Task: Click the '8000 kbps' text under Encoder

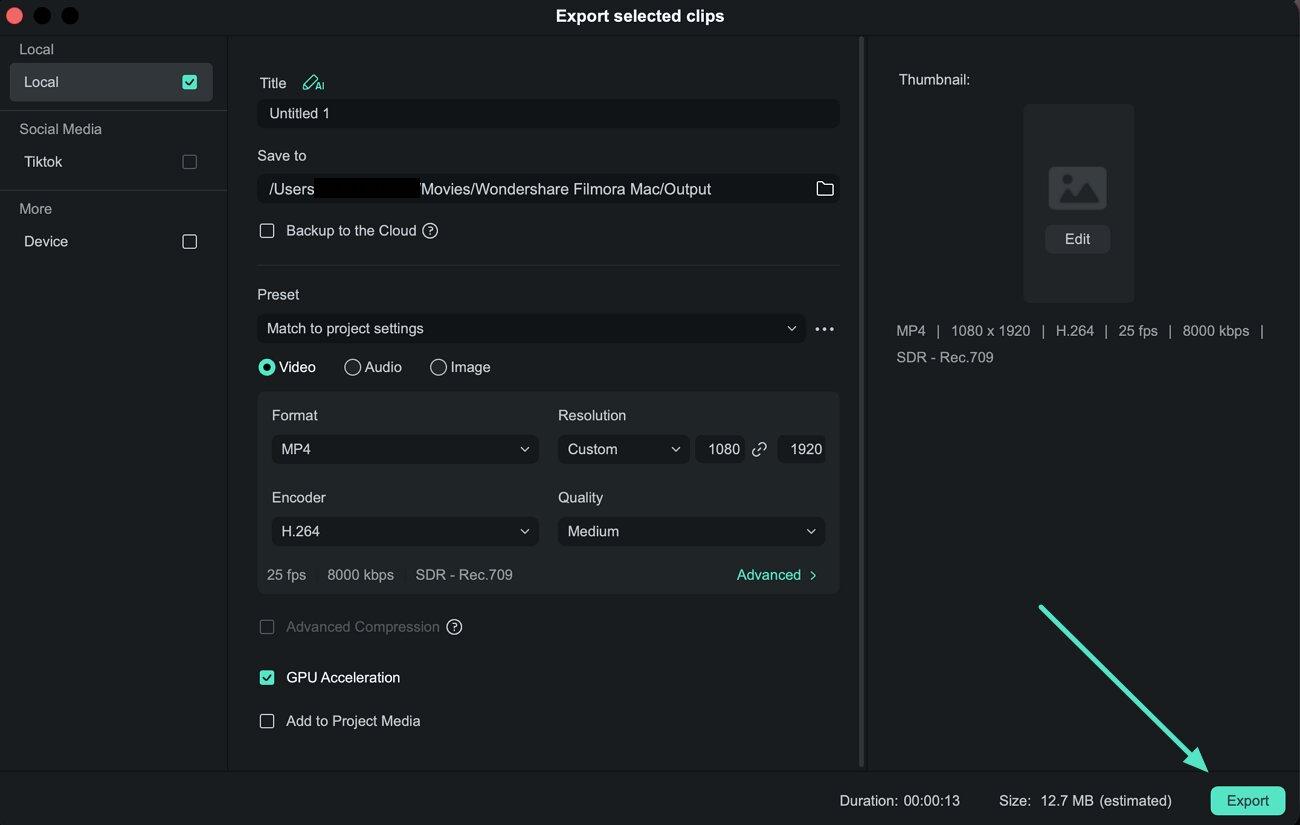Action: (360, 575)
